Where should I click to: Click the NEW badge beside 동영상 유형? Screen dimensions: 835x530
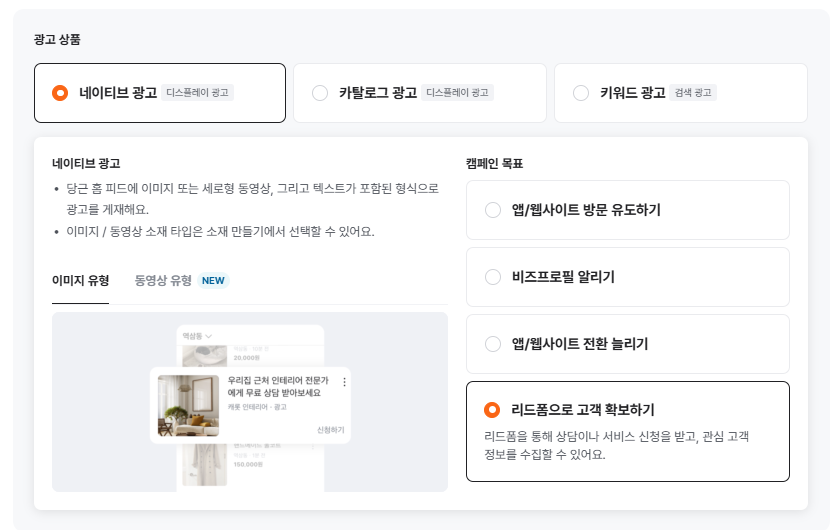[x=213, y=281]
